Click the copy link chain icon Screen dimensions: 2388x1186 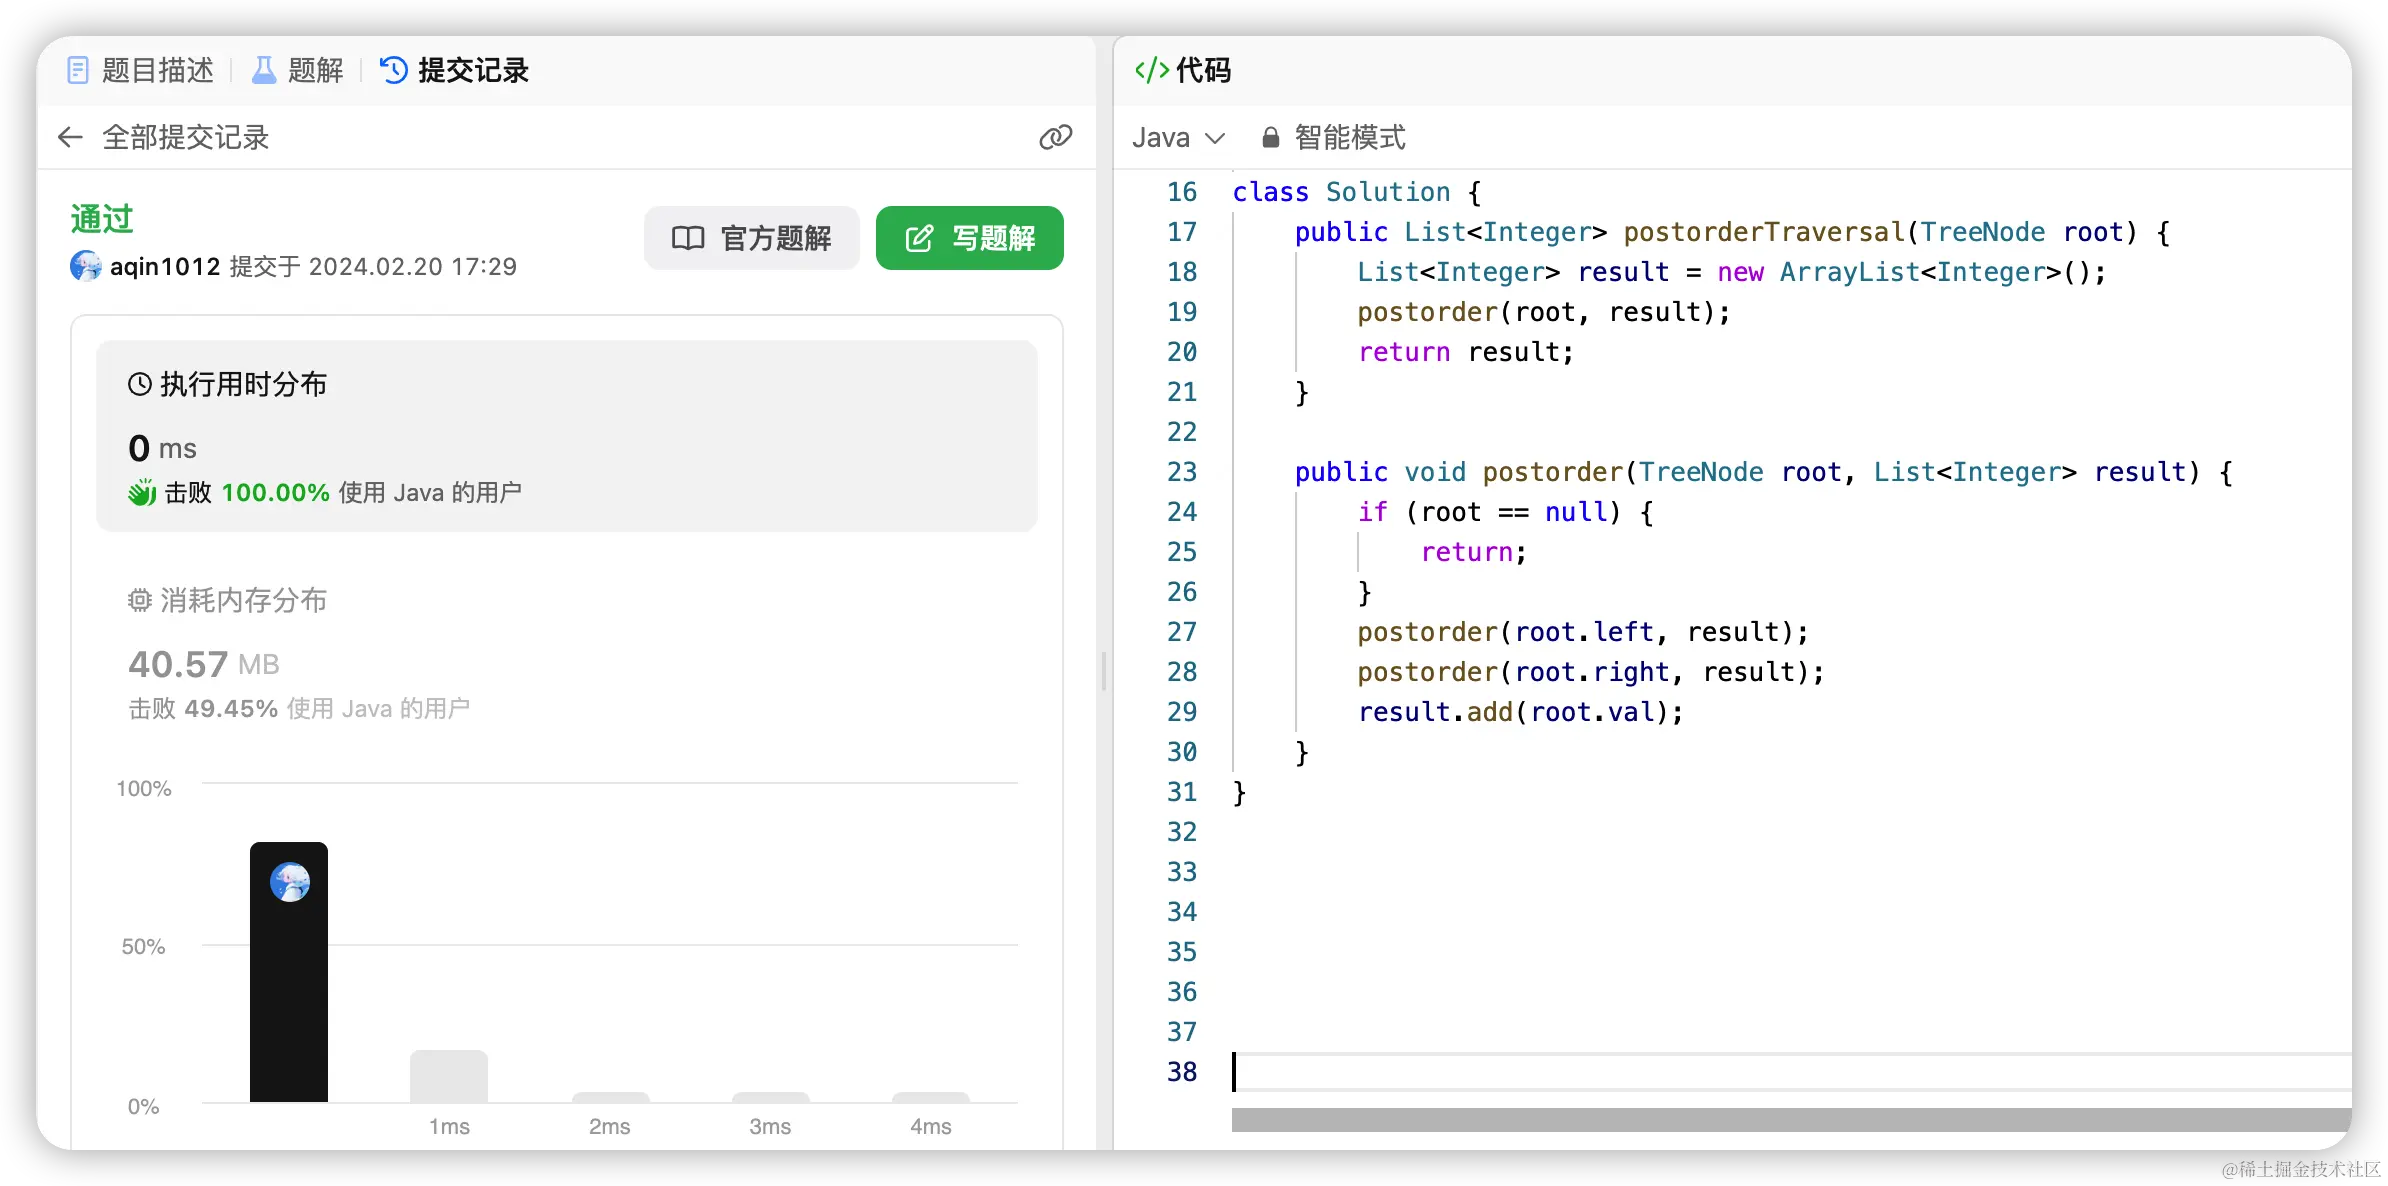click(1055, 137)
